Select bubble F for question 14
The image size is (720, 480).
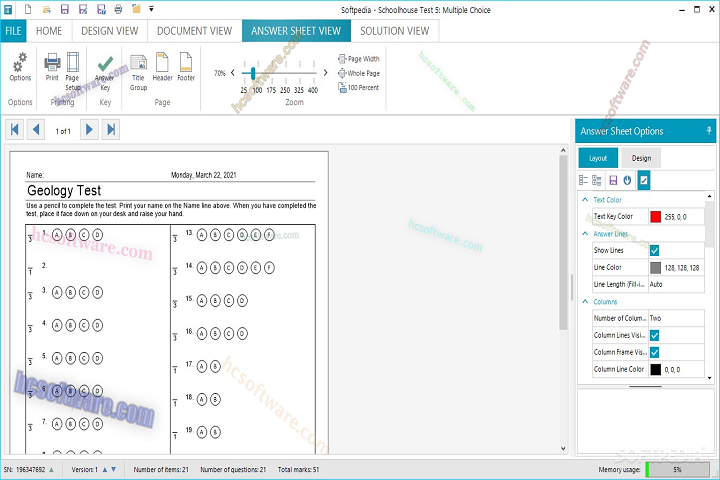point(270,268)
